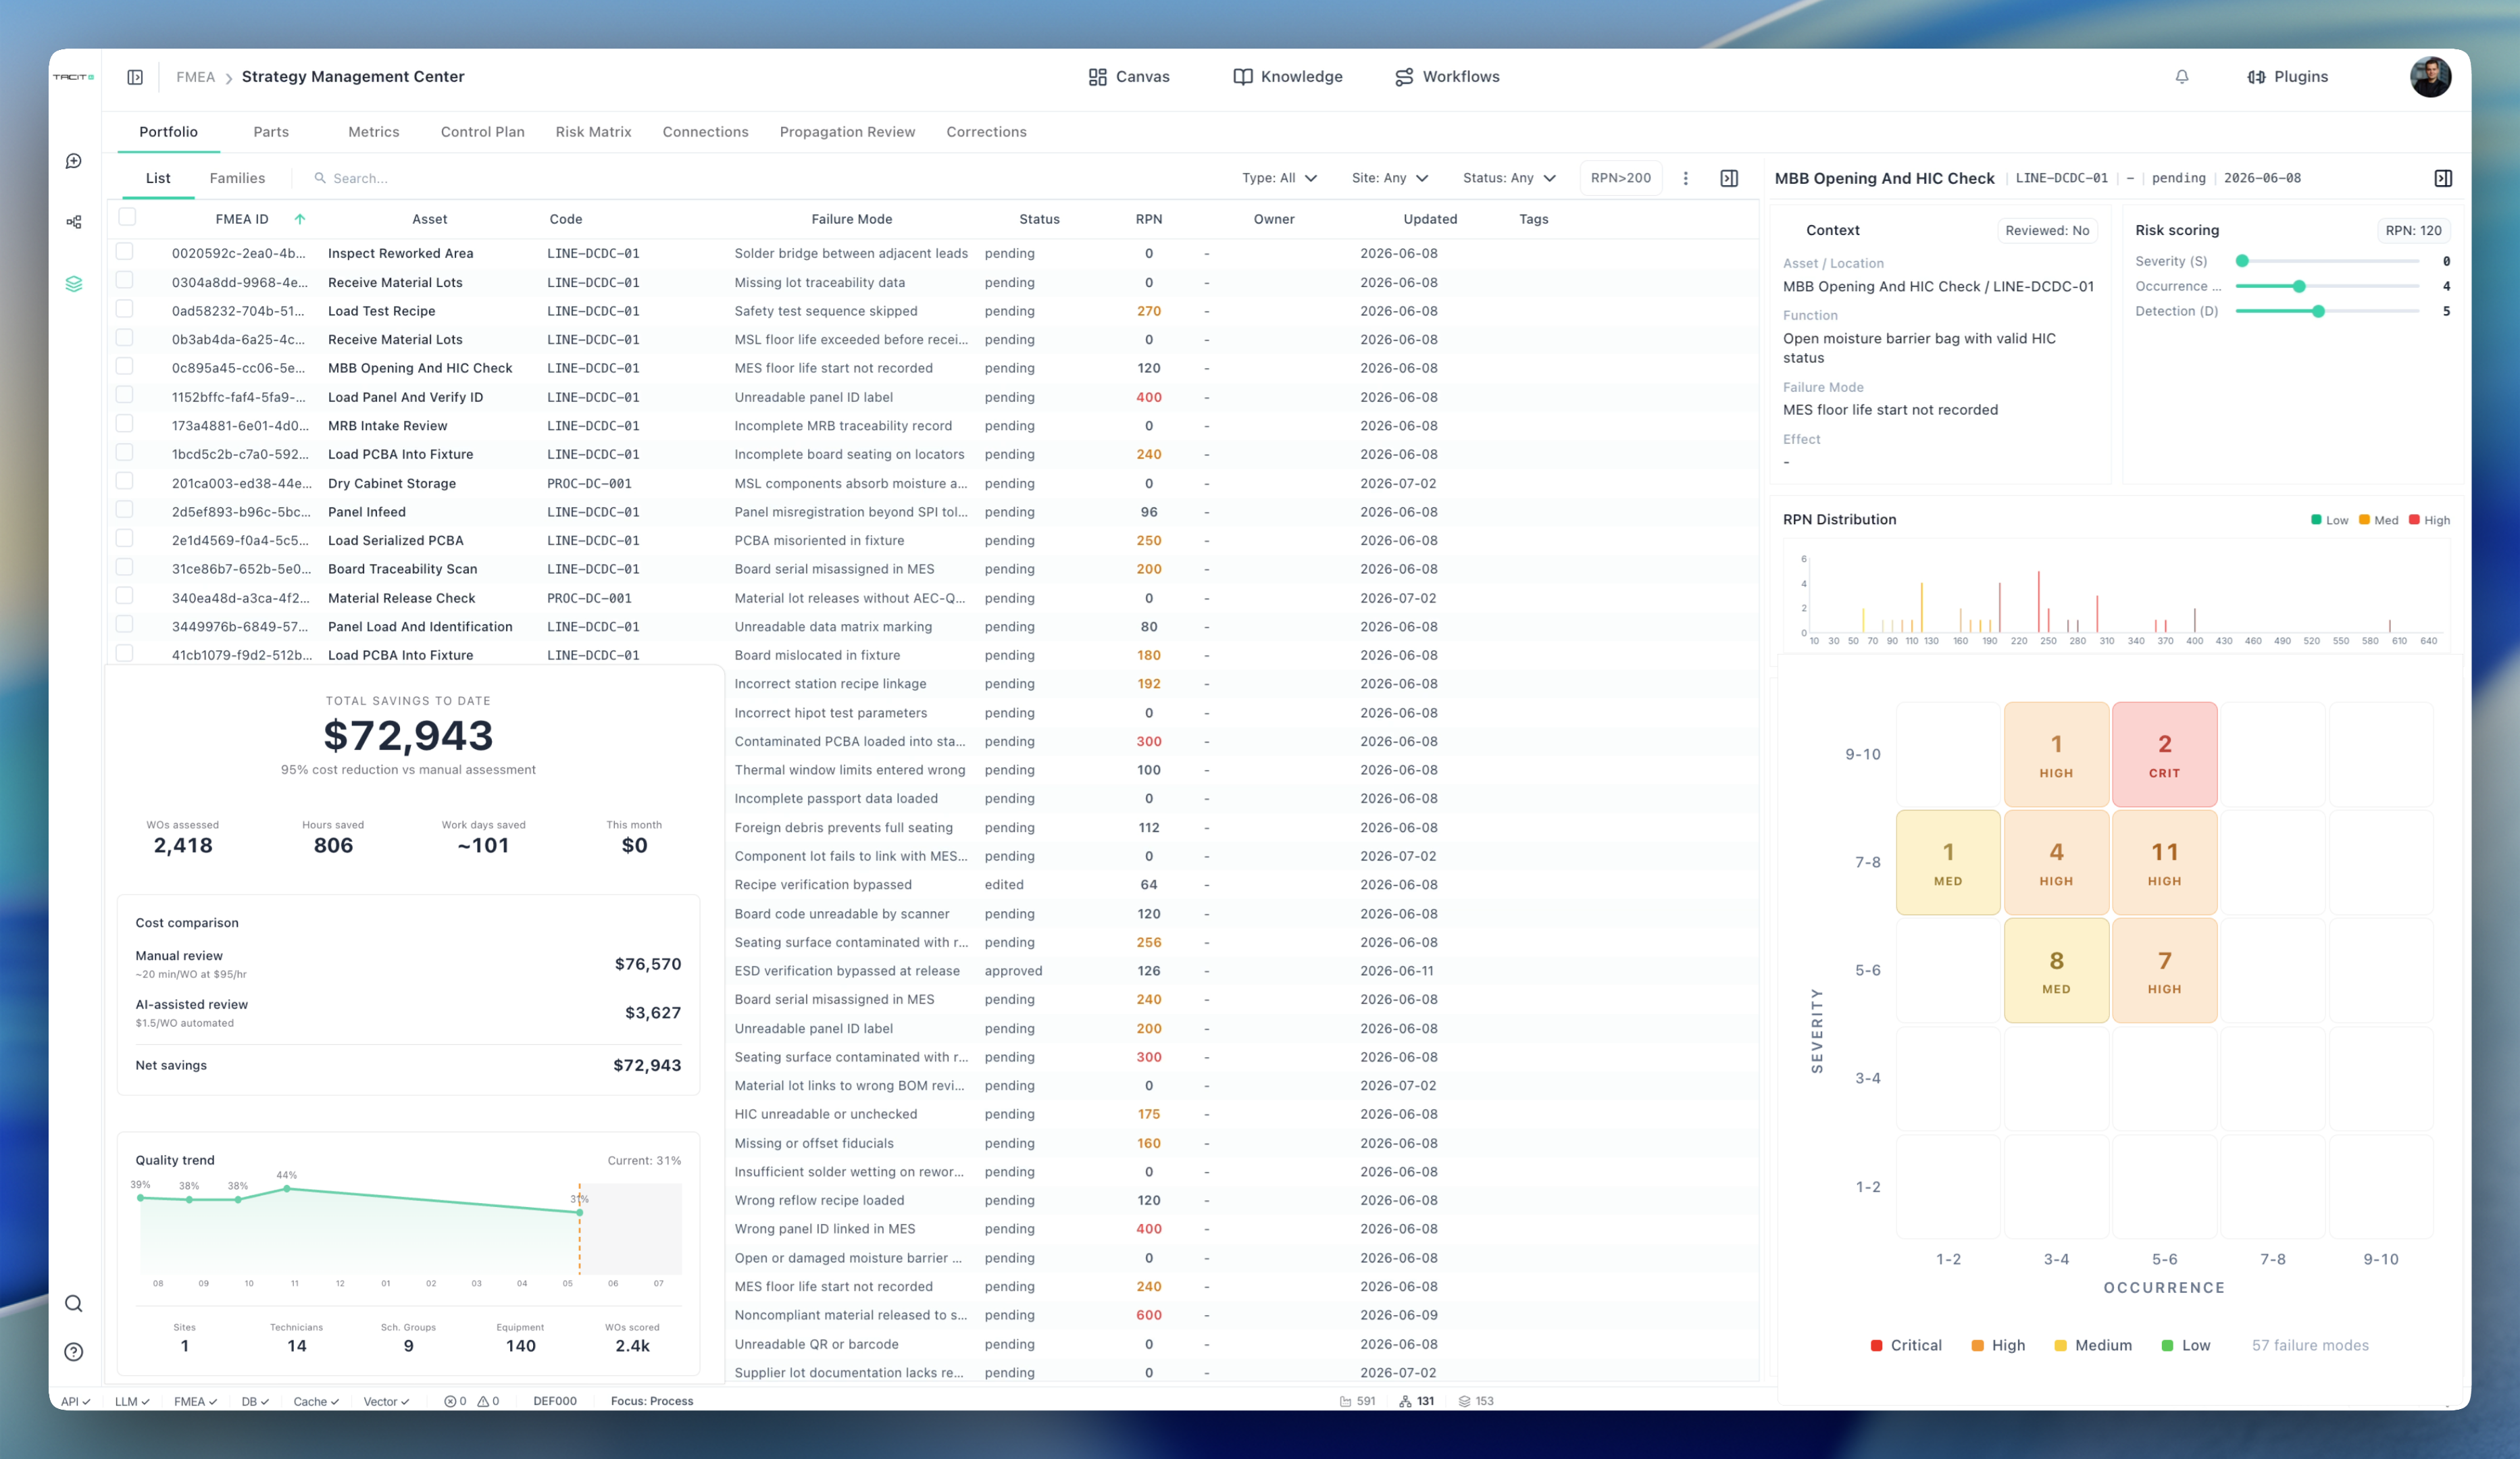This screenshot has height=1459, width=2520.
Task: Switch to the Parts tab
Action: 271,132
